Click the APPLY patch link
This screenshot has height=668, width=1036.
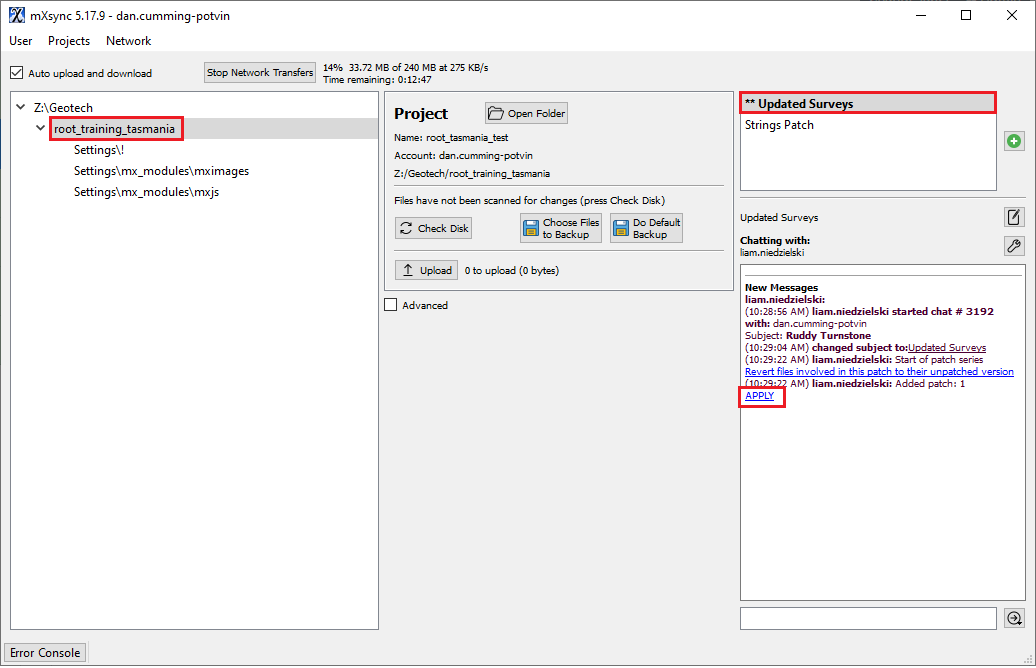click(x=759, y=396)
